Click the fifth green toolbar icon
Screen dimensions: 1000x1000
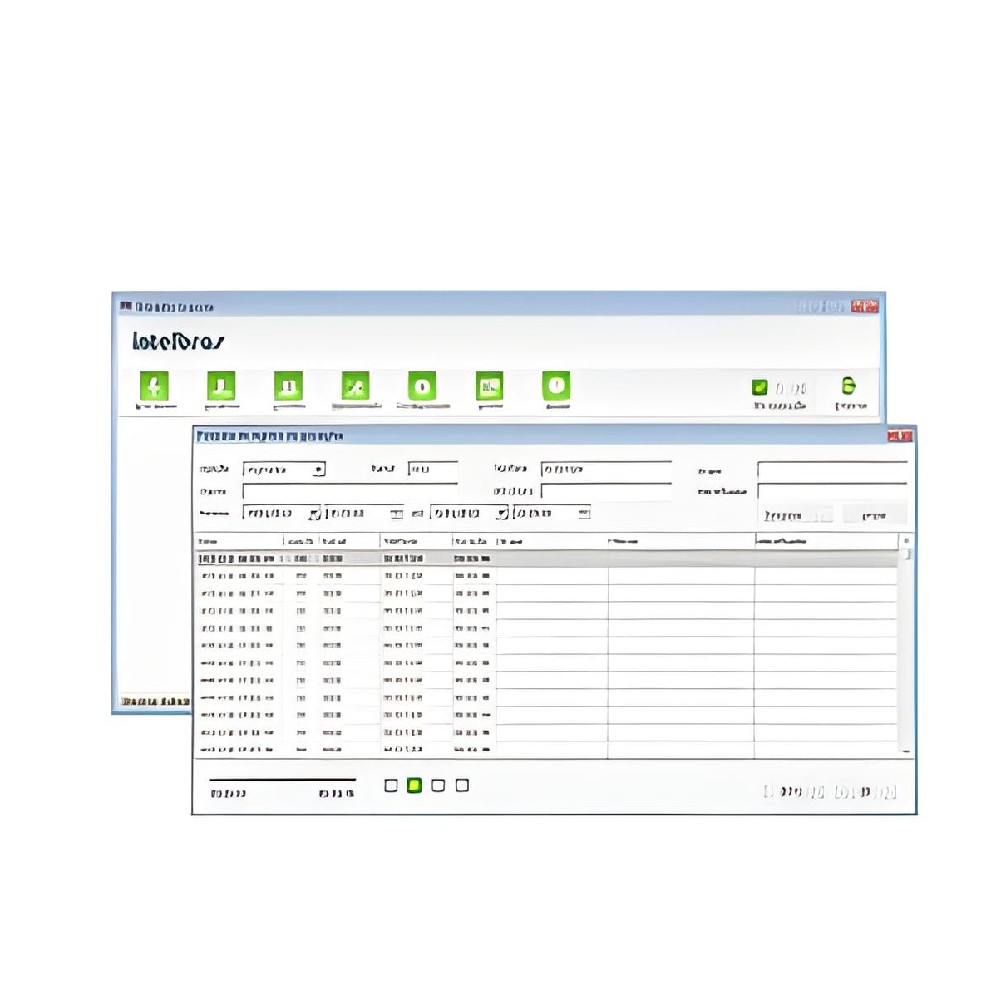coord(422,387)
